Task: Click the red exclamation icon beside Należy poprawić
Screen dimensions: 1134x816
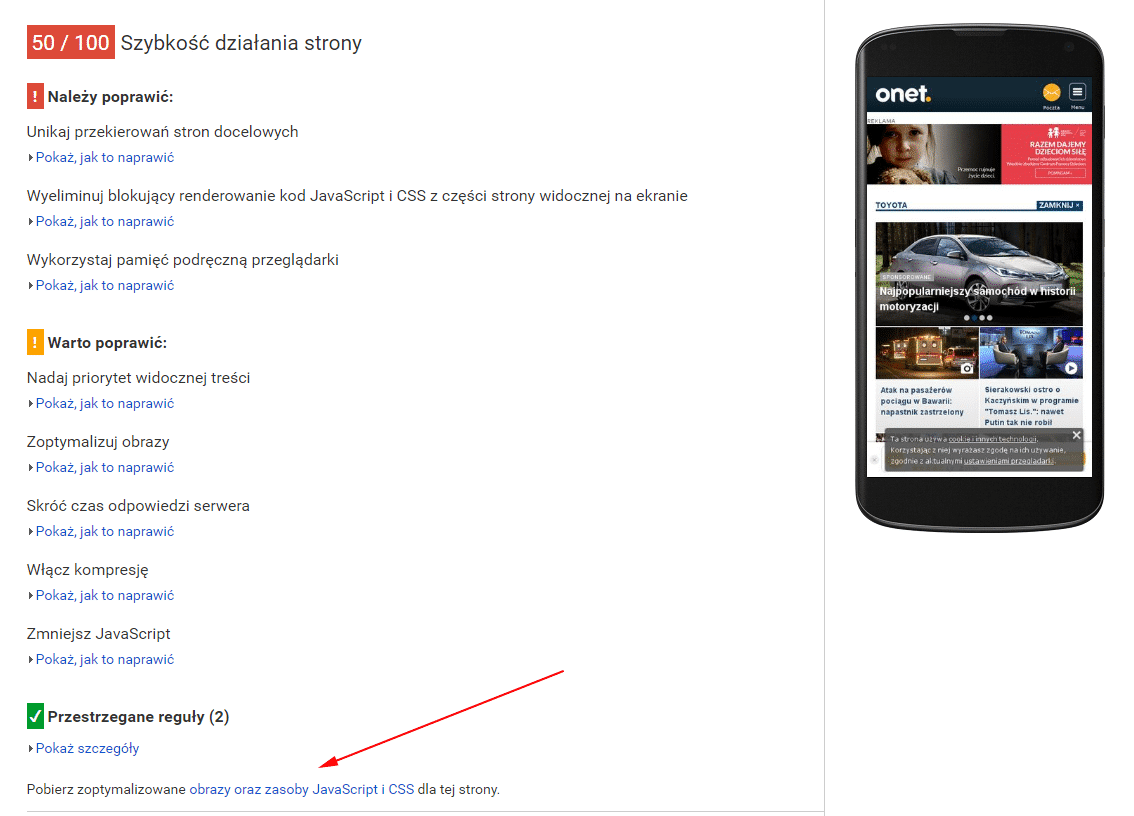Action: (35, 97)
